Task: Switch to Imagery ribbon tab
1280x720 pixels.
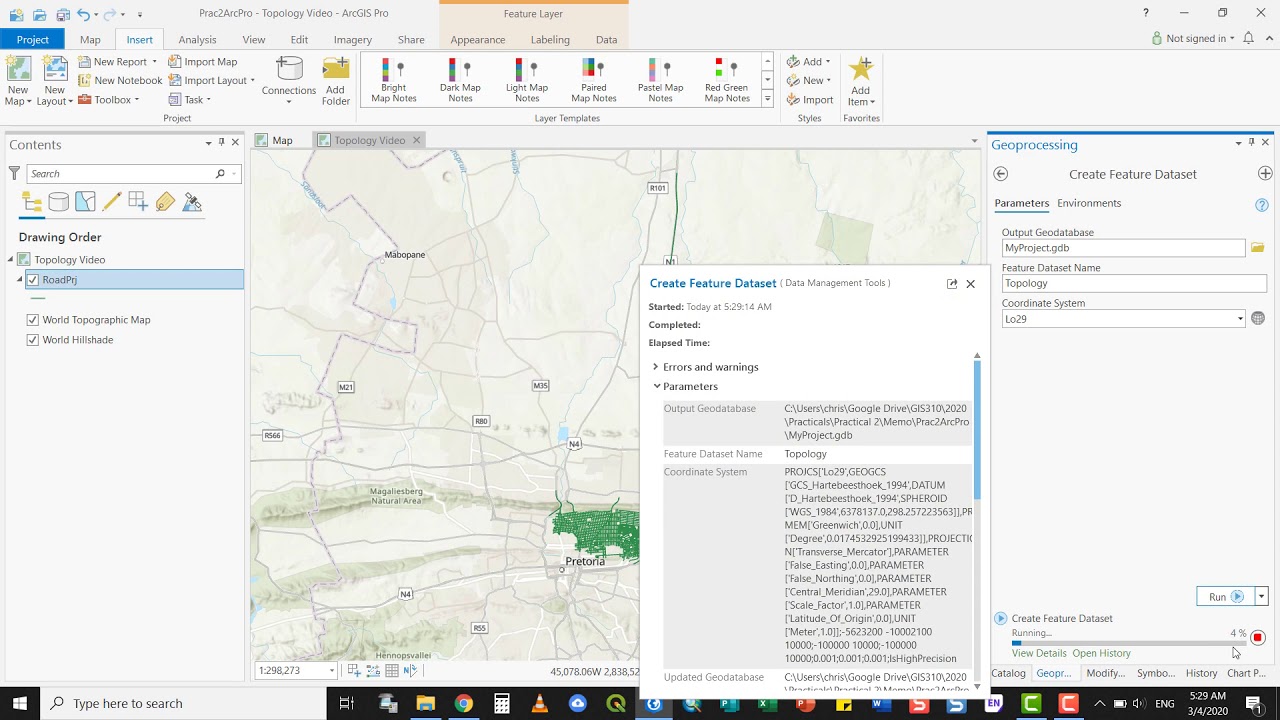Action: point(353,40)
